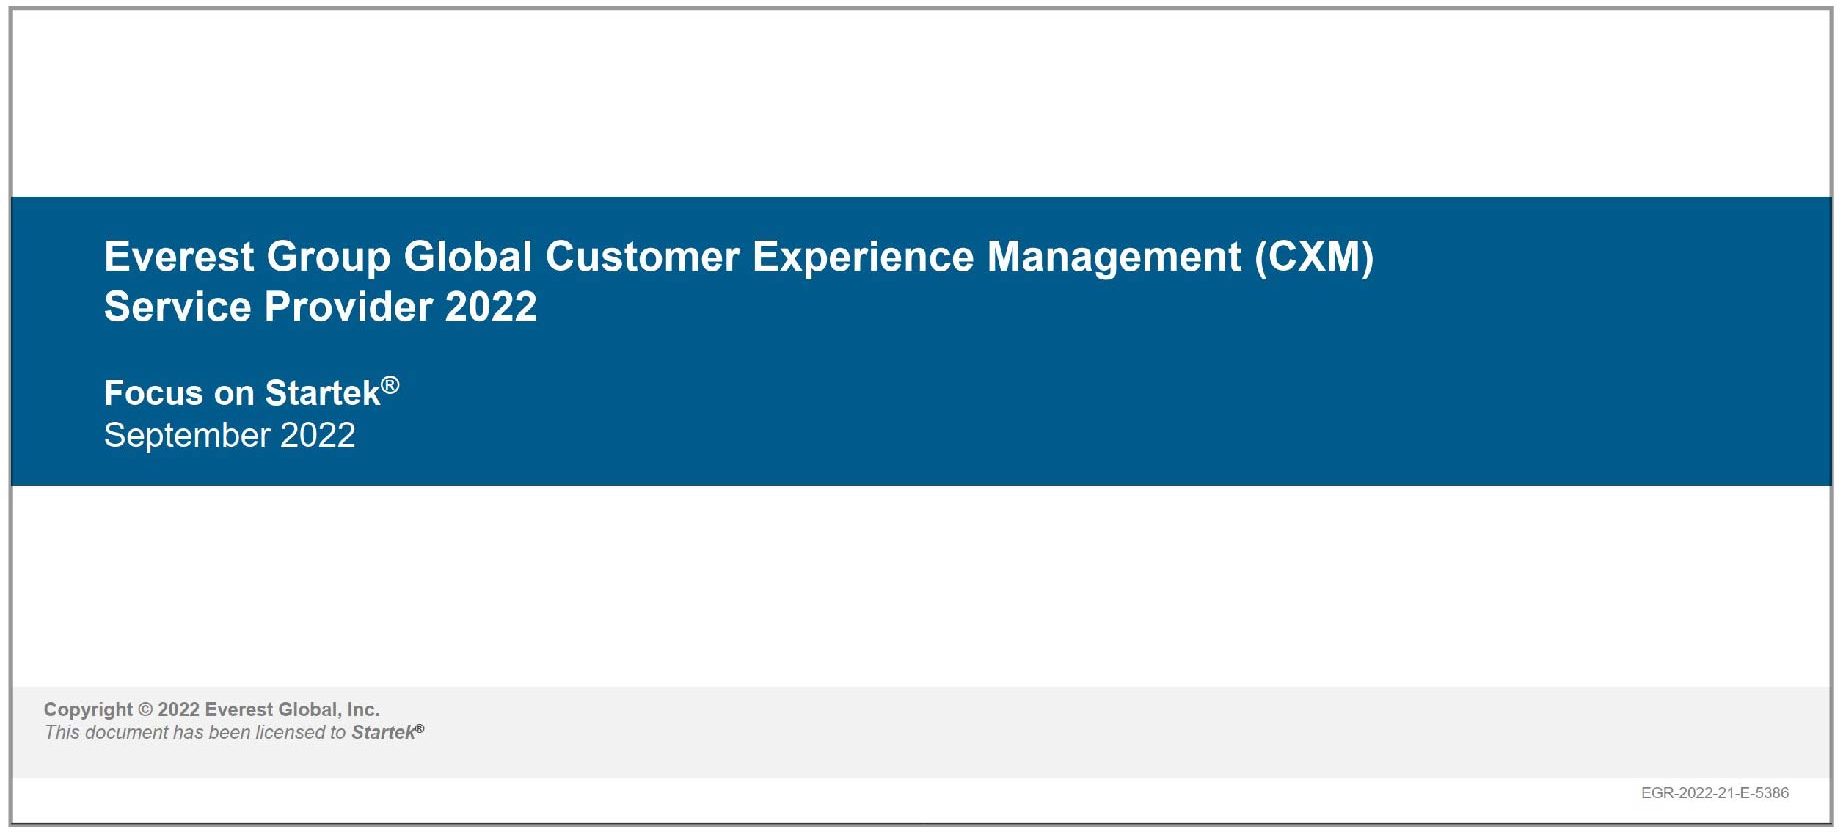Click the registered symbol after "Focus on Startek"
The image size is (1843, 832).
(x=390, y=385)
